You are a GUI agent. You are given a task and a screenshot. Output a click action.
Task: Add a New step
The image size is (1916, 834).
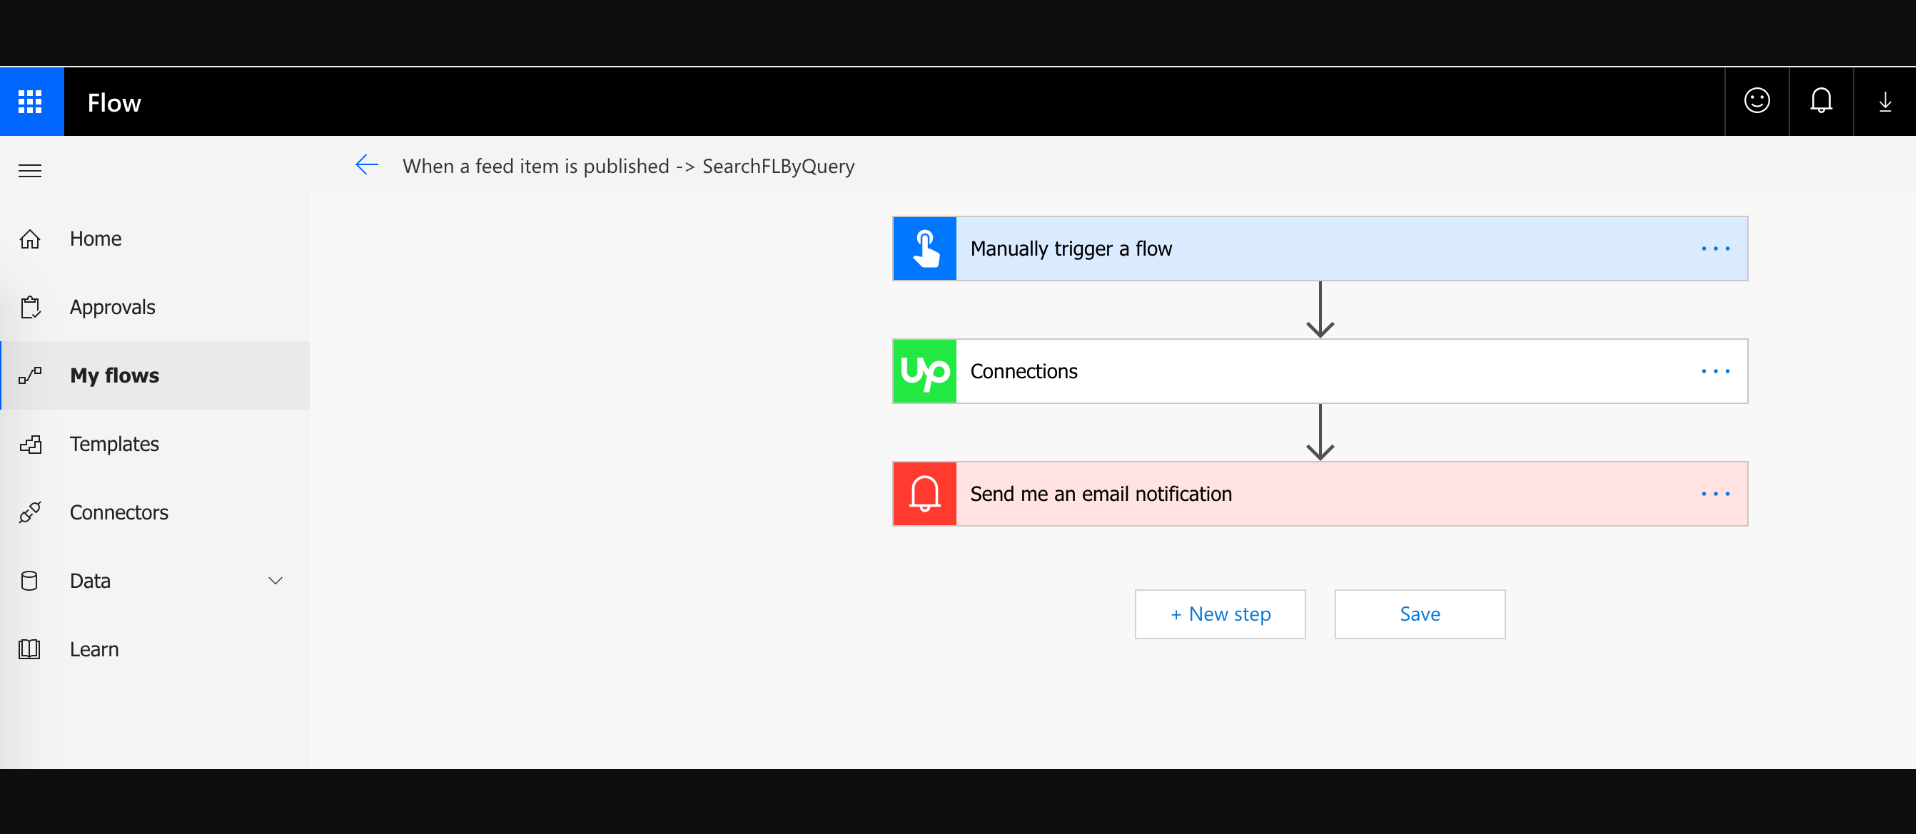[x=1220, y=614]
